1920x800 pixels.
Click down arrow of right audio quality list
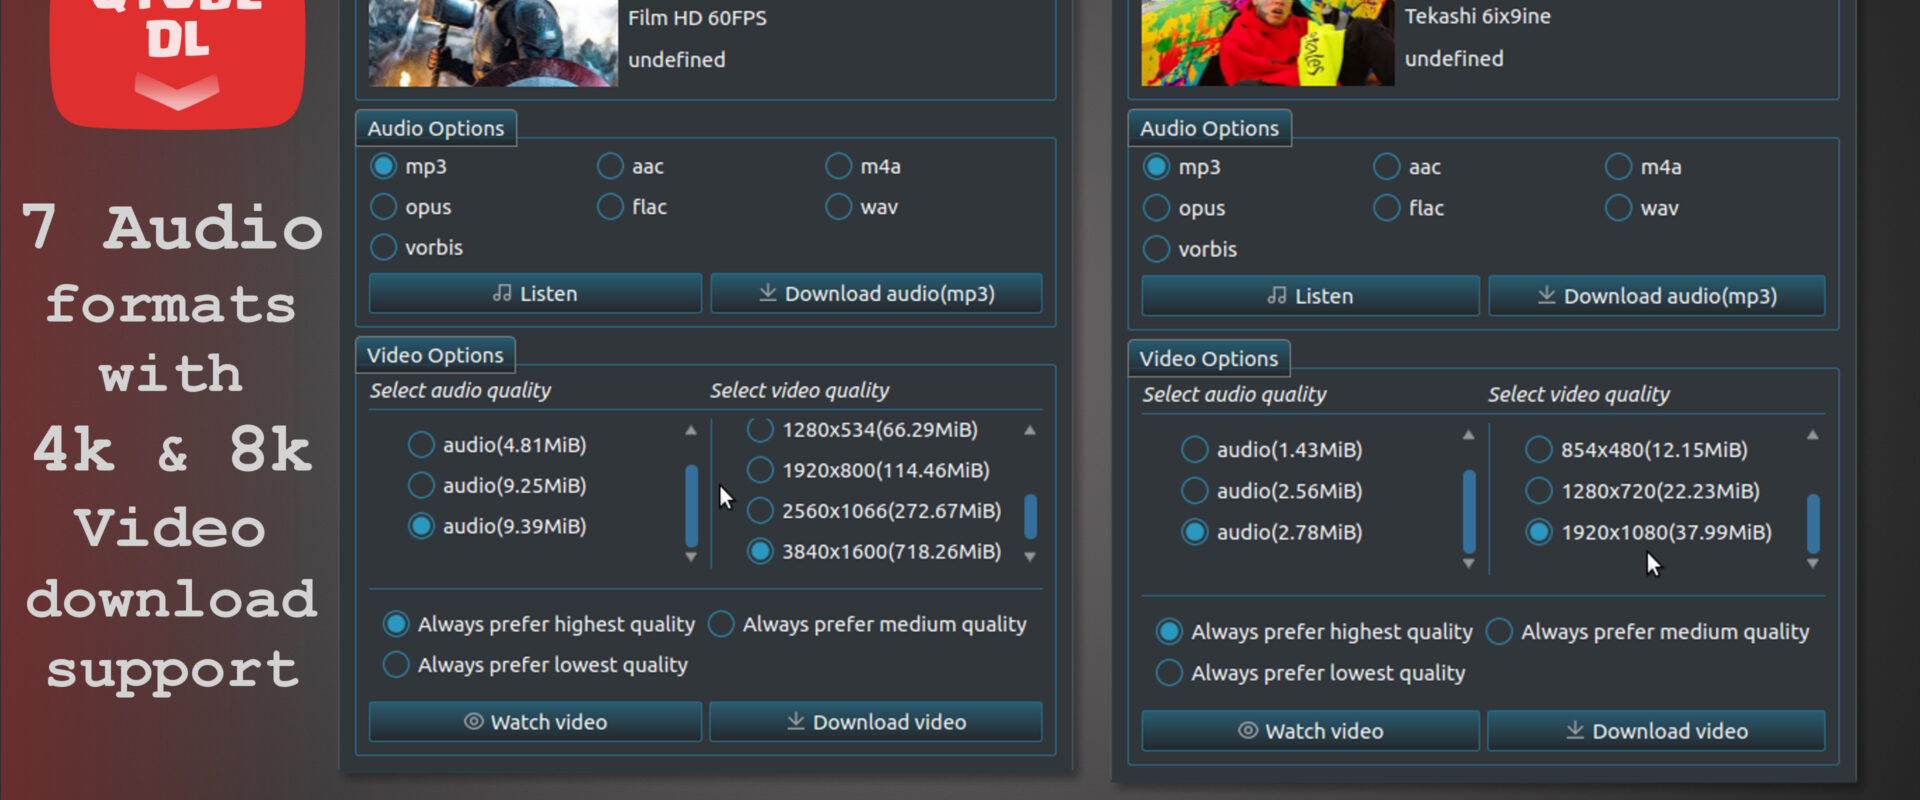1469,564
